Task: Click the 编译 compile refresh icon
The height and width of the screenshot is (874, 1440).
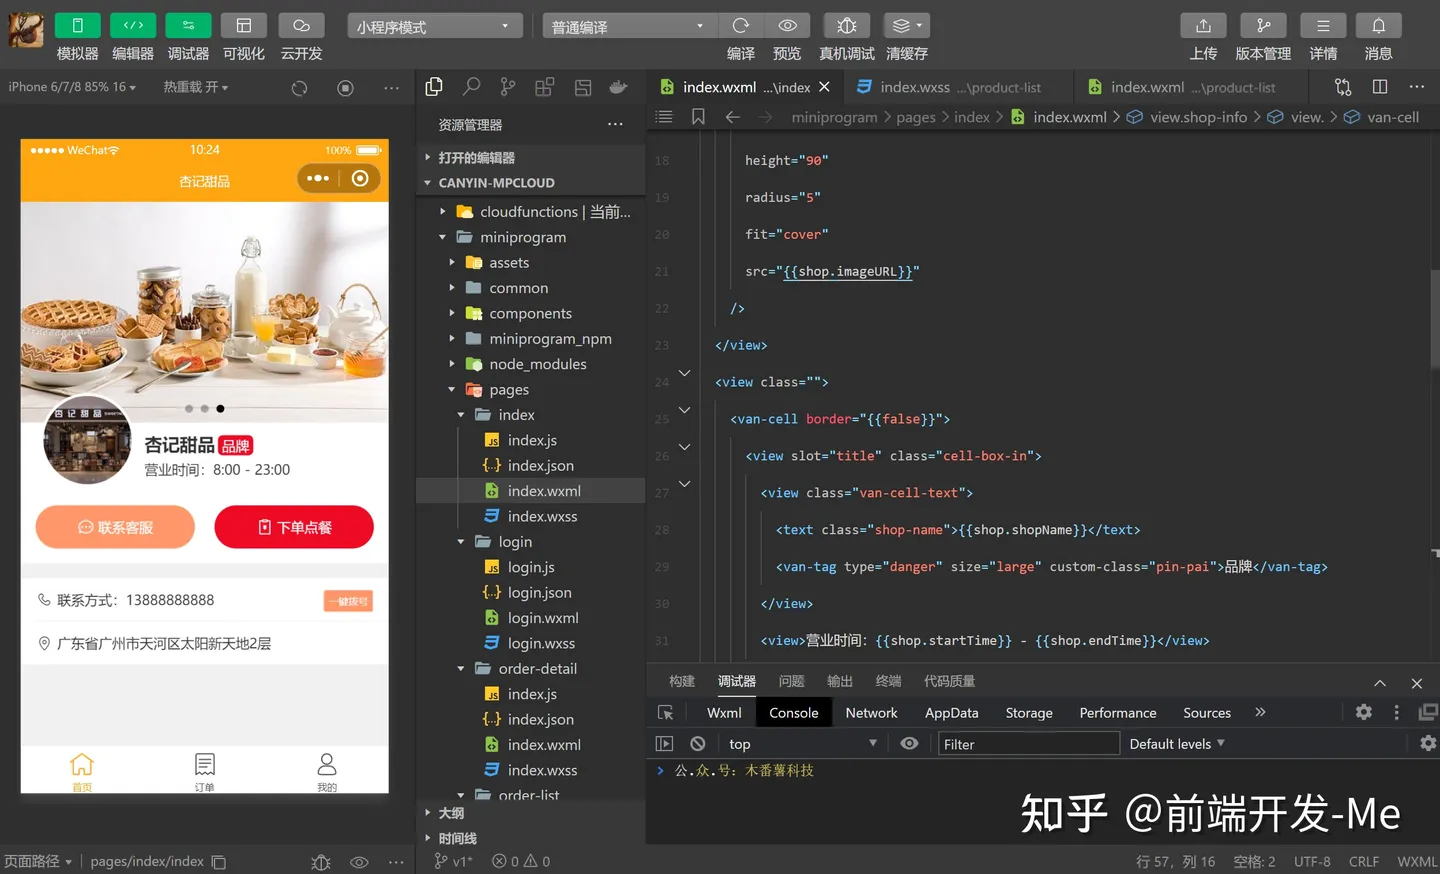Action: click(x=741, y=26)
